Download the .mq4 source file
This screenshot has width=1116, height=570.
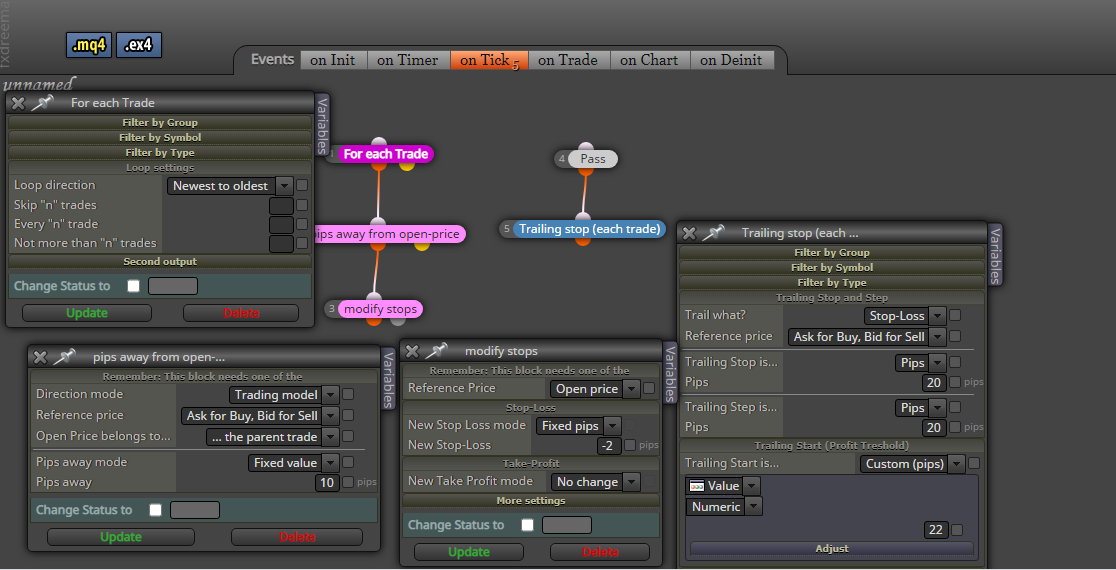(89, 46)
